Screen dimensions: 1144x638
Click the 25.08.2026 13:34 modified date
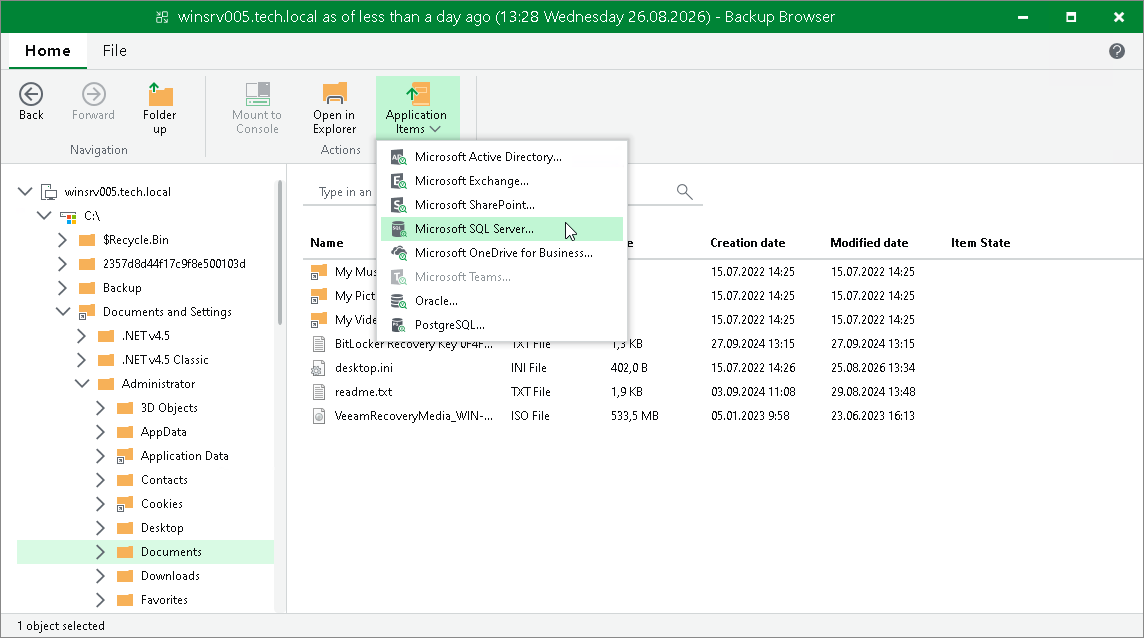(873, 368)
